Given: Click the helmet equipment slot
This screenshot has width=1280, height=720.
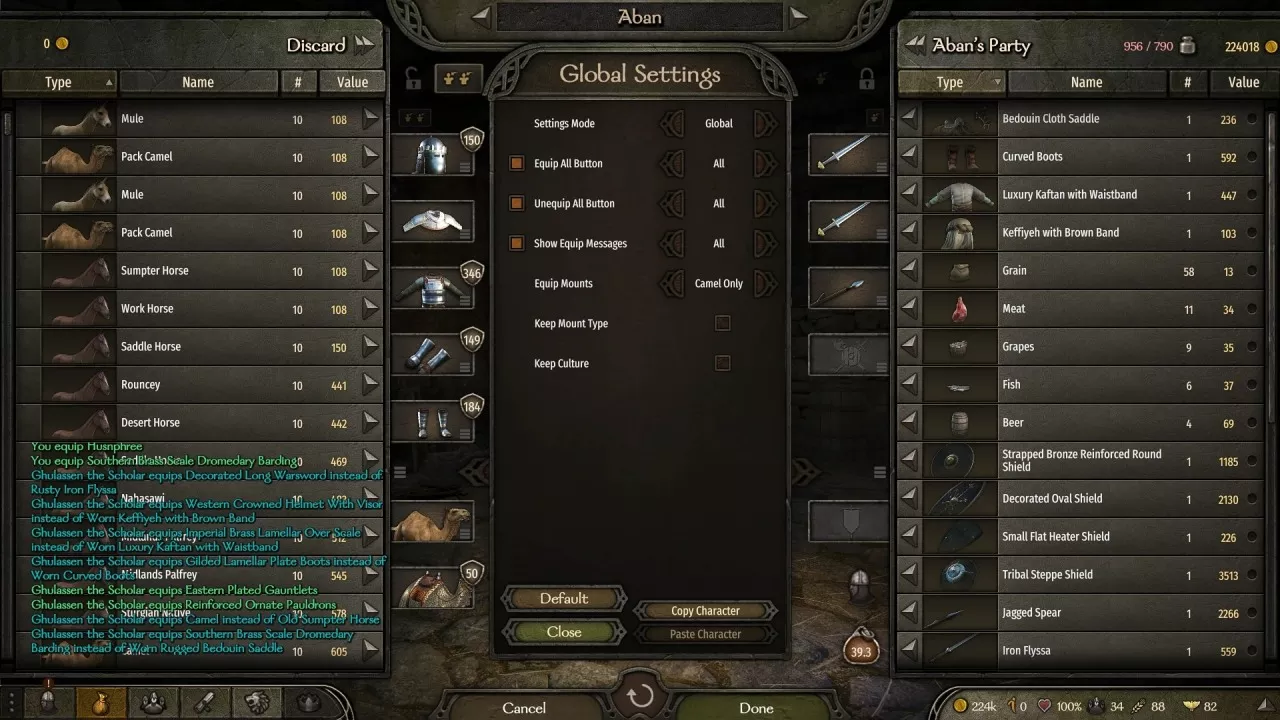Looking at the screenshot, I should (x=433, y=154).
